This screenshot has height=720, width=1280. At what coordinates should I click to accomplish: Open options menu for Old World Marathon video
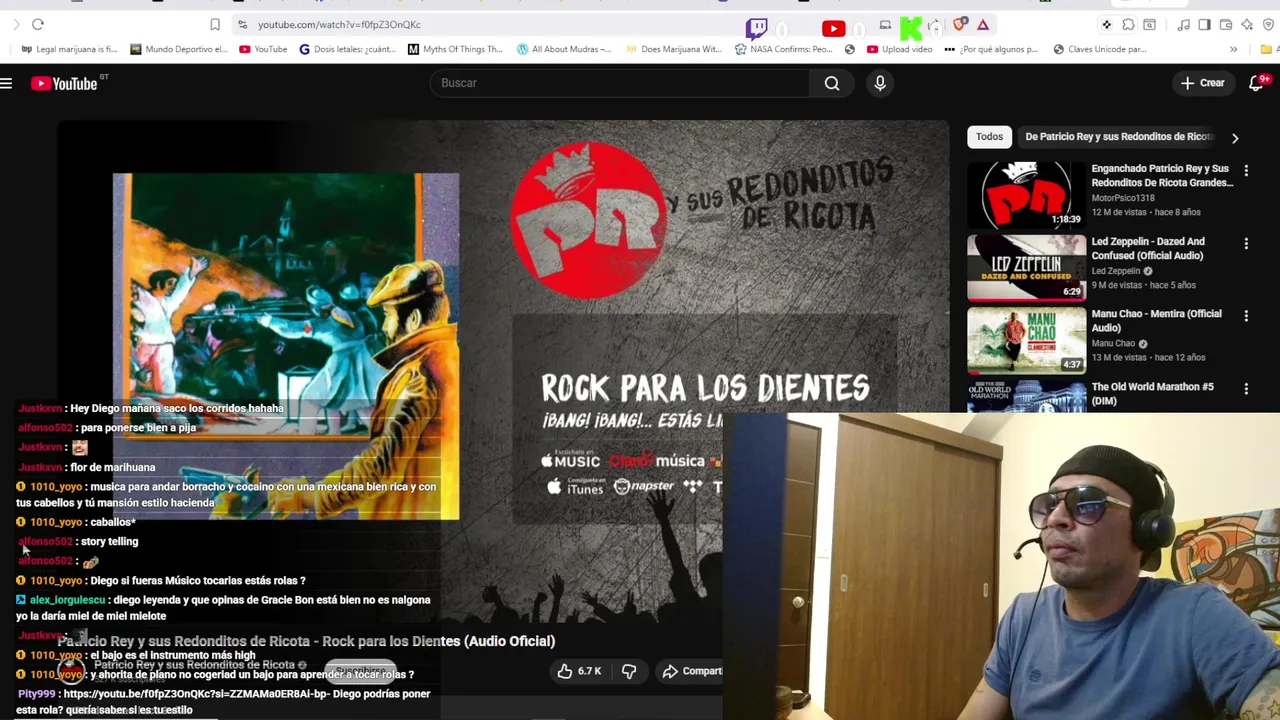[1246, 389]
